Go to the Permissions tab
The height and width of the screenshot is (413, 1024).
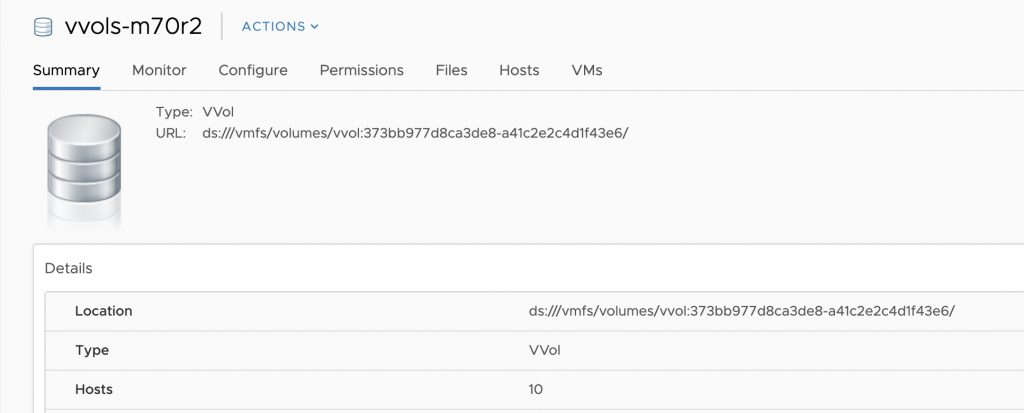click(x=362, y=70)
